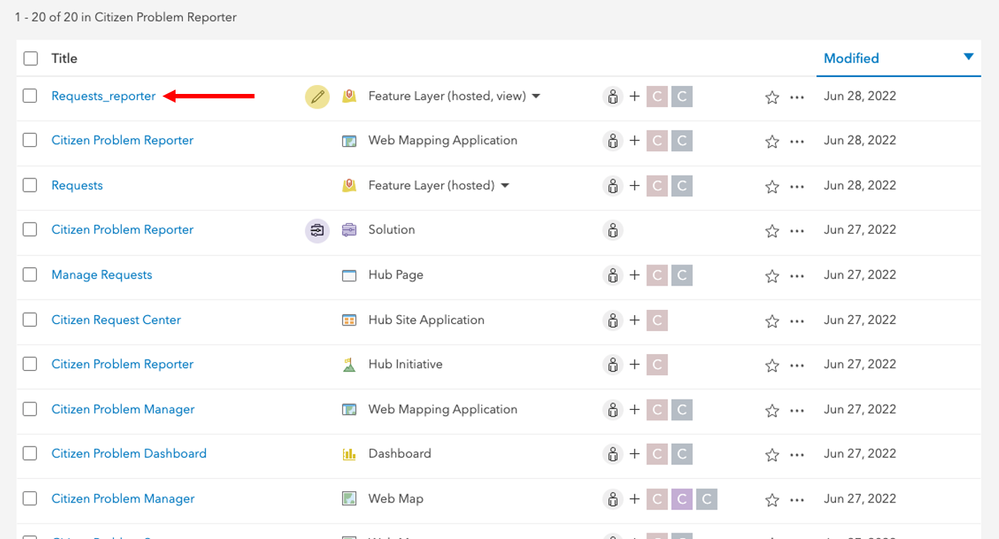Click the sharing icon in the Citizen Request Center row

tap(613, 320)
